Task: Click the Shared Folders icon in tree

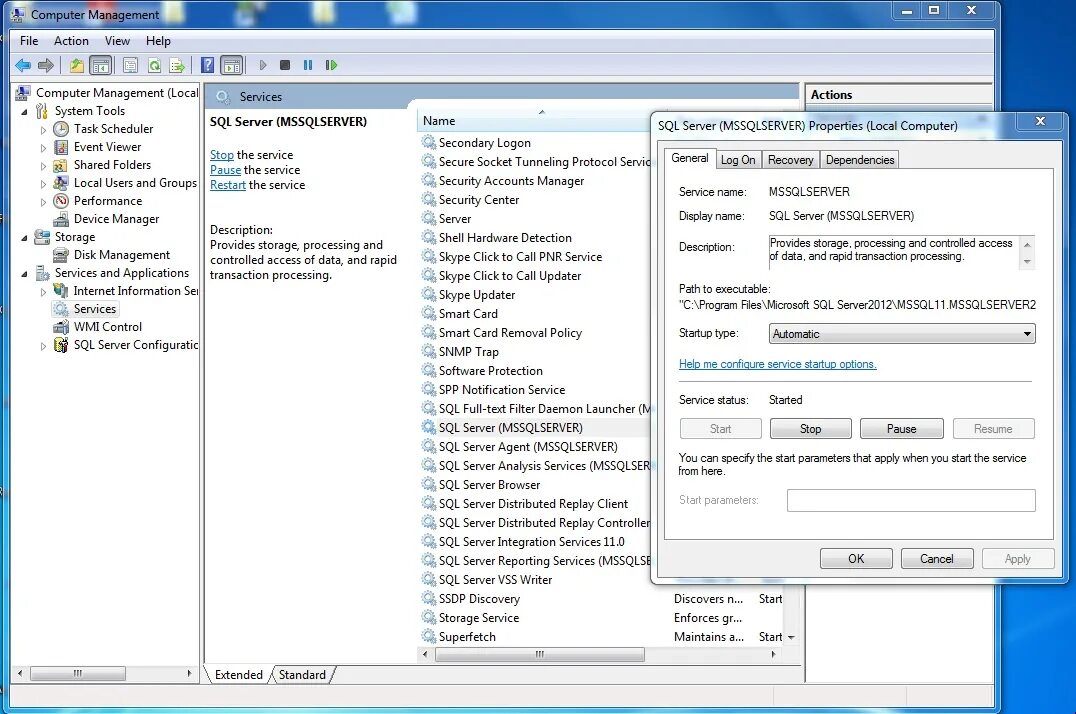Action: (61, 165)
